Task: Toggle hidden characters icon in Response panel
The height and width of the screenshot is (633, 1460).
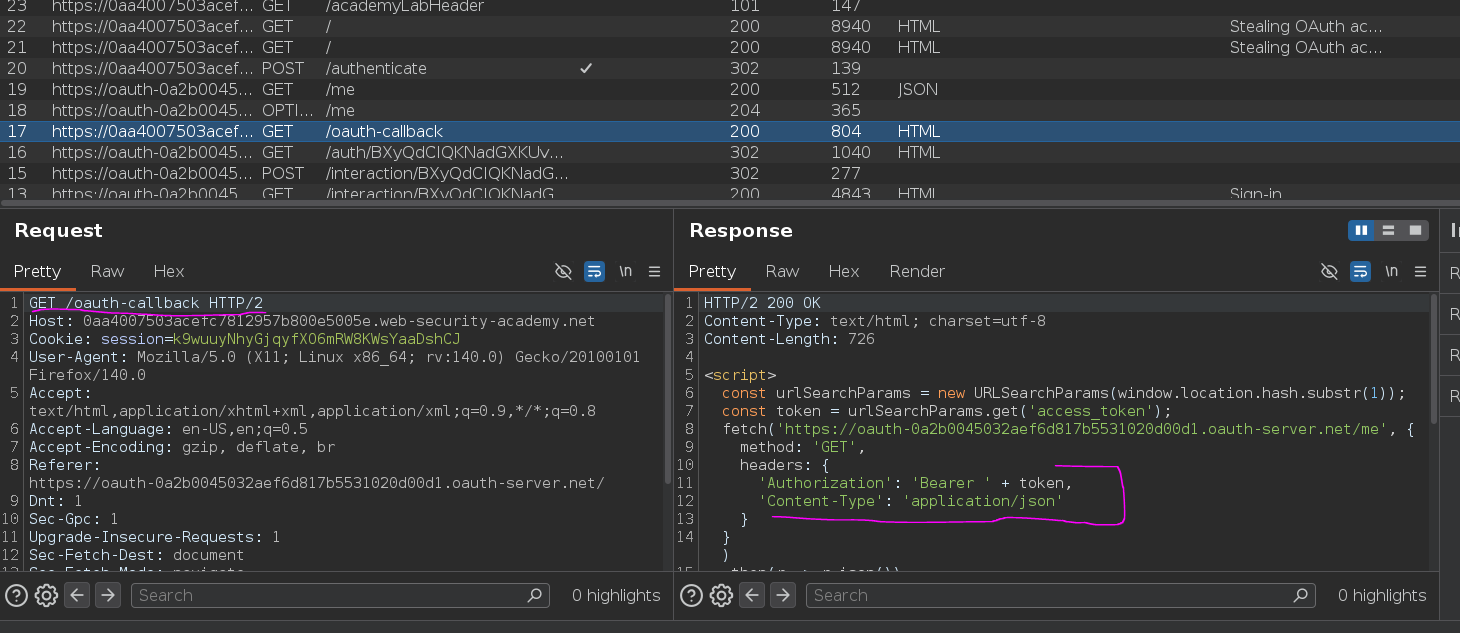Action: pos(1329,271)
